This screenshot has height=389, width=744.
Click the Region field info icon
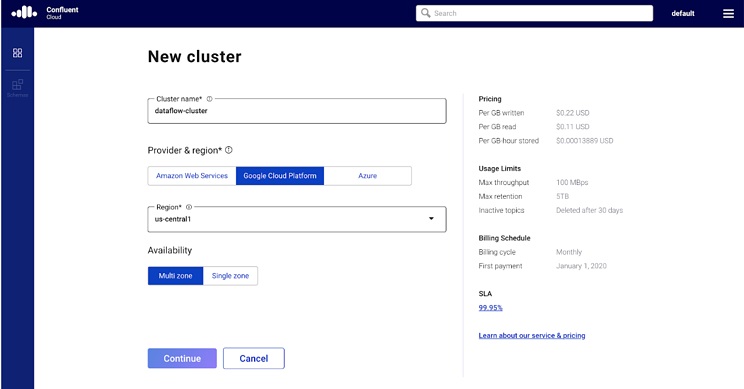(189, 207)
